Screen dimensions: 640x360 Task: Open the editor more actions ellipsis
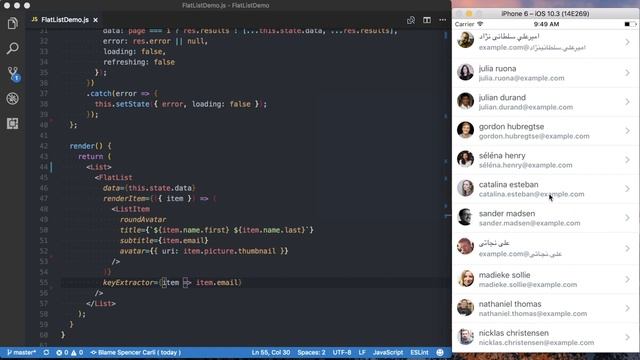click(x=442, y=20)
